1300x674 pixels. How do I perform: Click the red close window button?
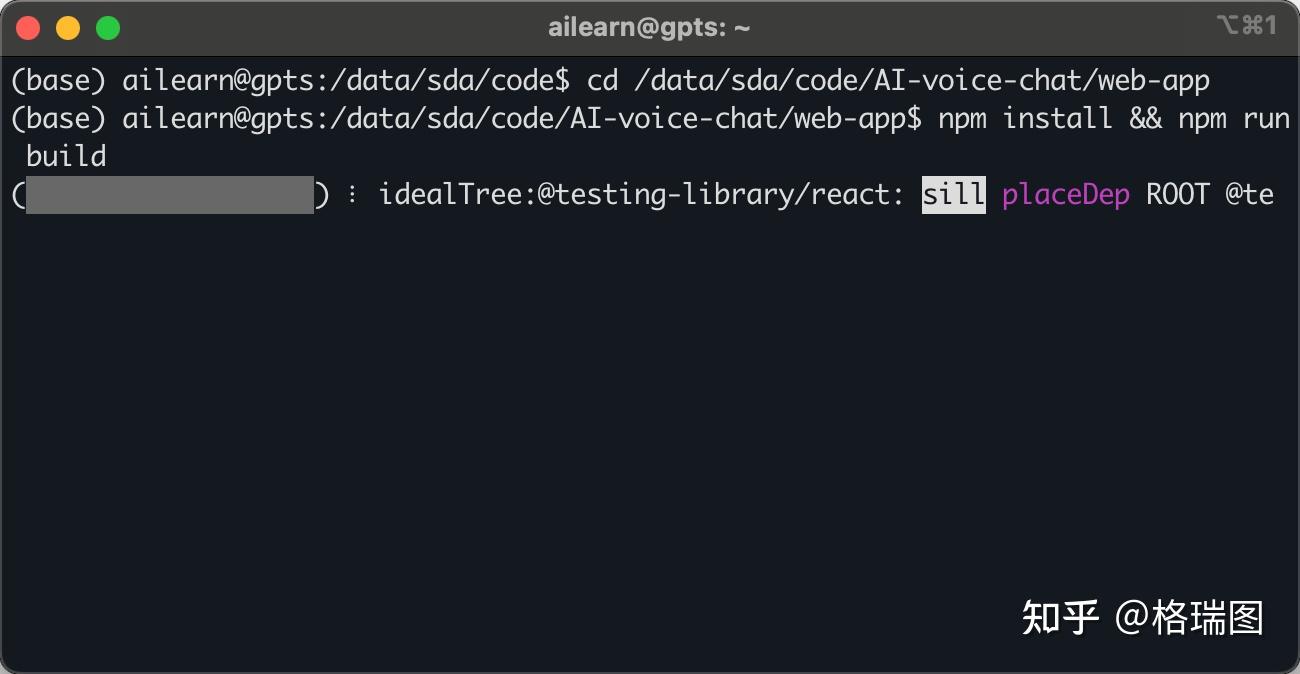pos(28,28)
